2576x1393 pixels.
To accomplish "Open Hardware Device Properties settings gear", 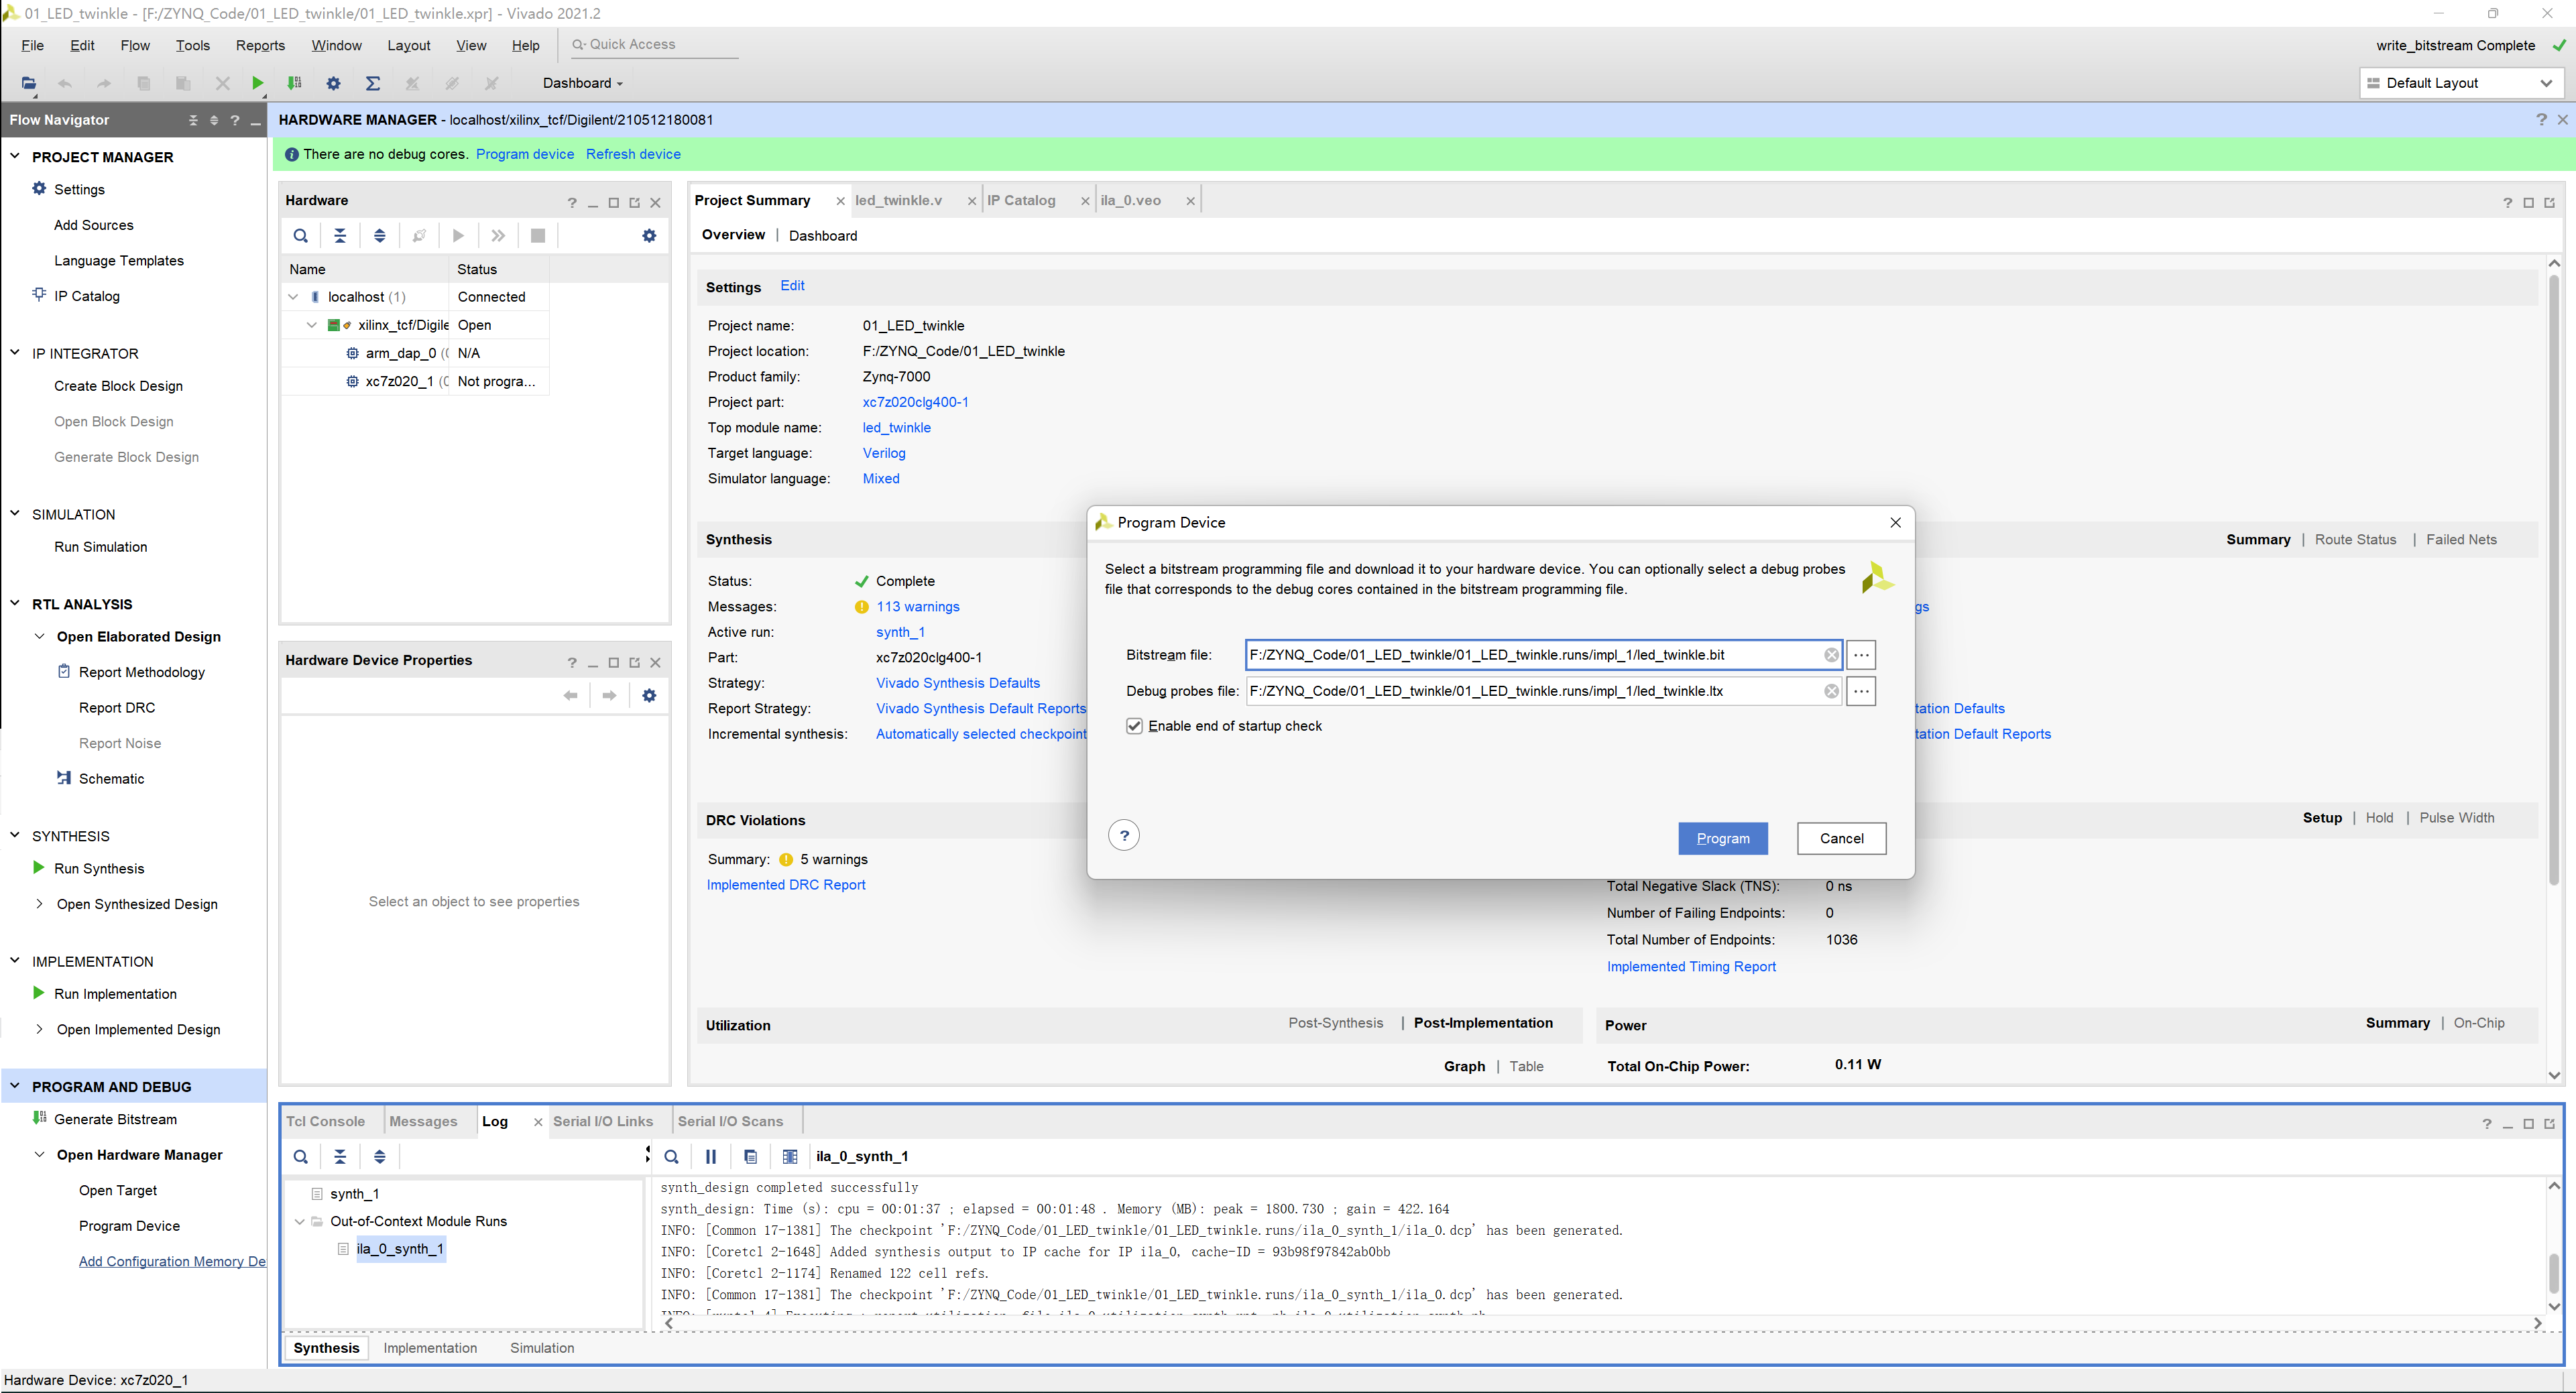I will click(649, 696).
